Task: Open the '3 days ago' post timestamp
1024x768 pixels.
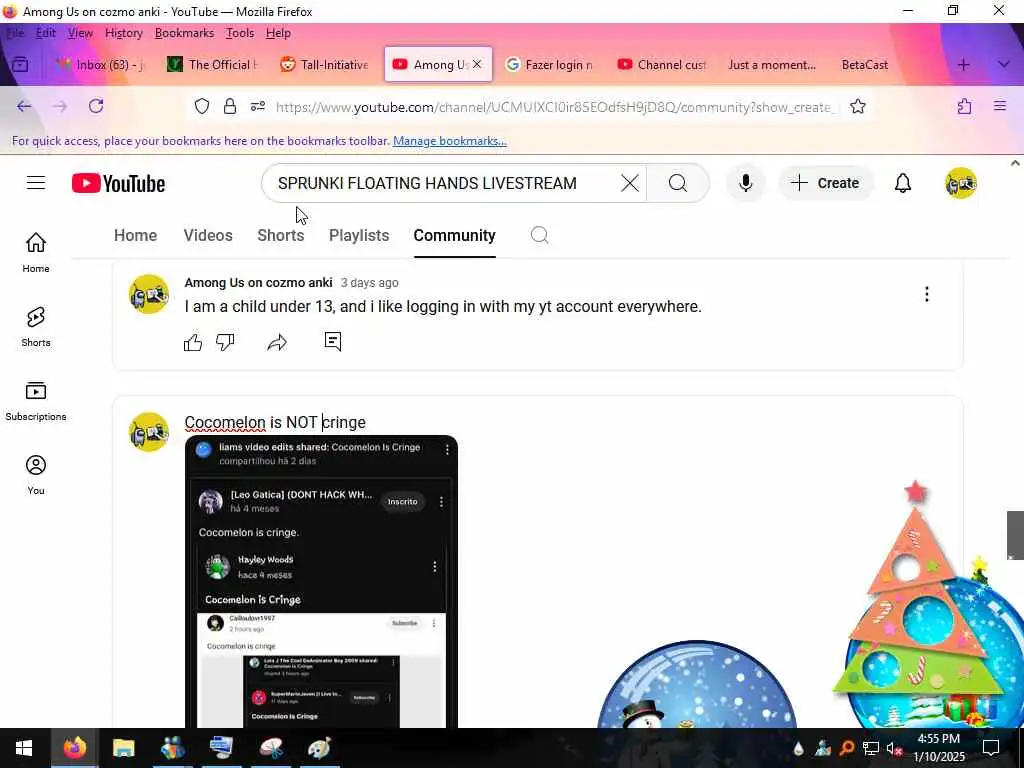Action: click(x=370, y=283)
